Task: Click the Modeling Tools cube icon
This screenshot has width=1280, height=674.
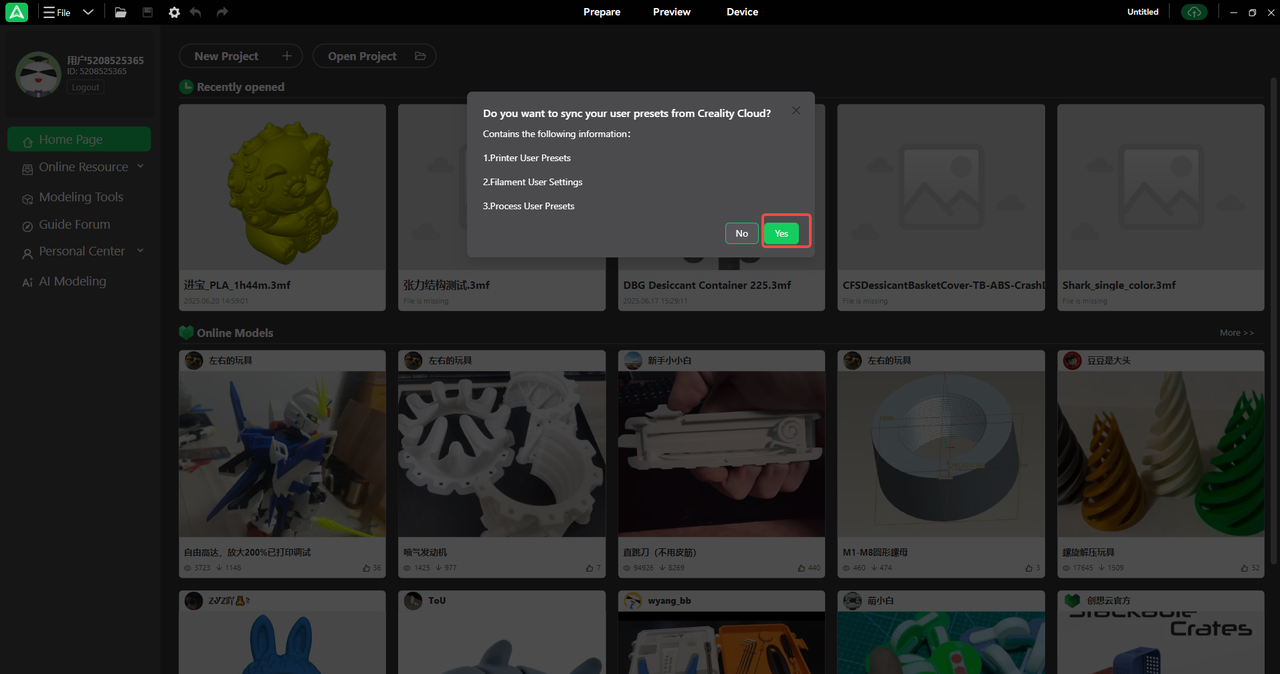Action: [28, 198]
